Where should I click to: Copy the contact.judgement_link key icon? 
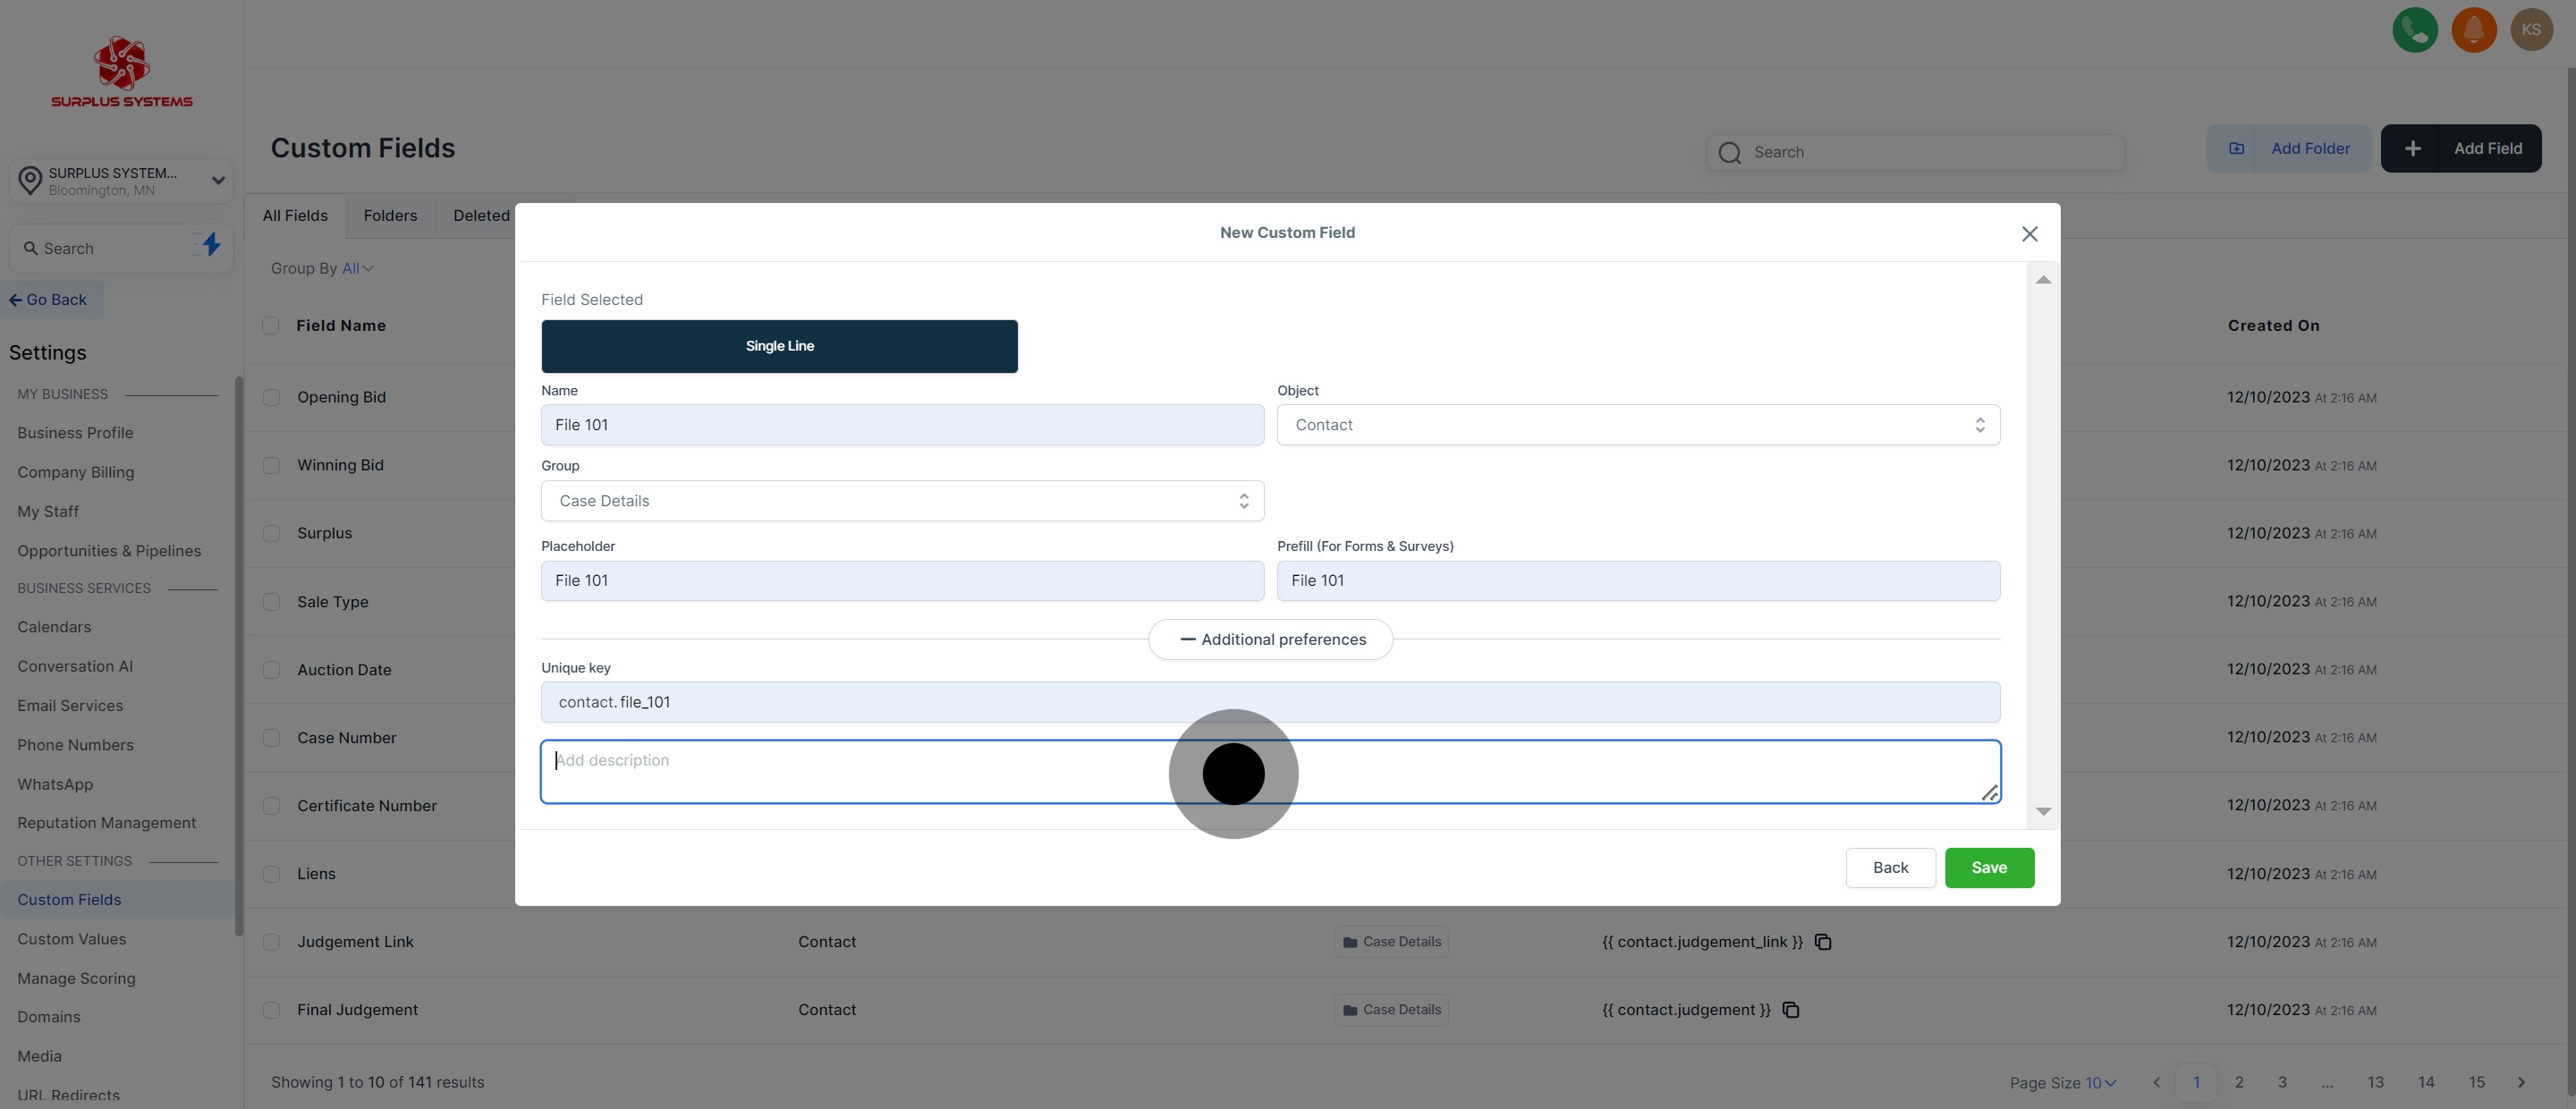pos(1823,942)
